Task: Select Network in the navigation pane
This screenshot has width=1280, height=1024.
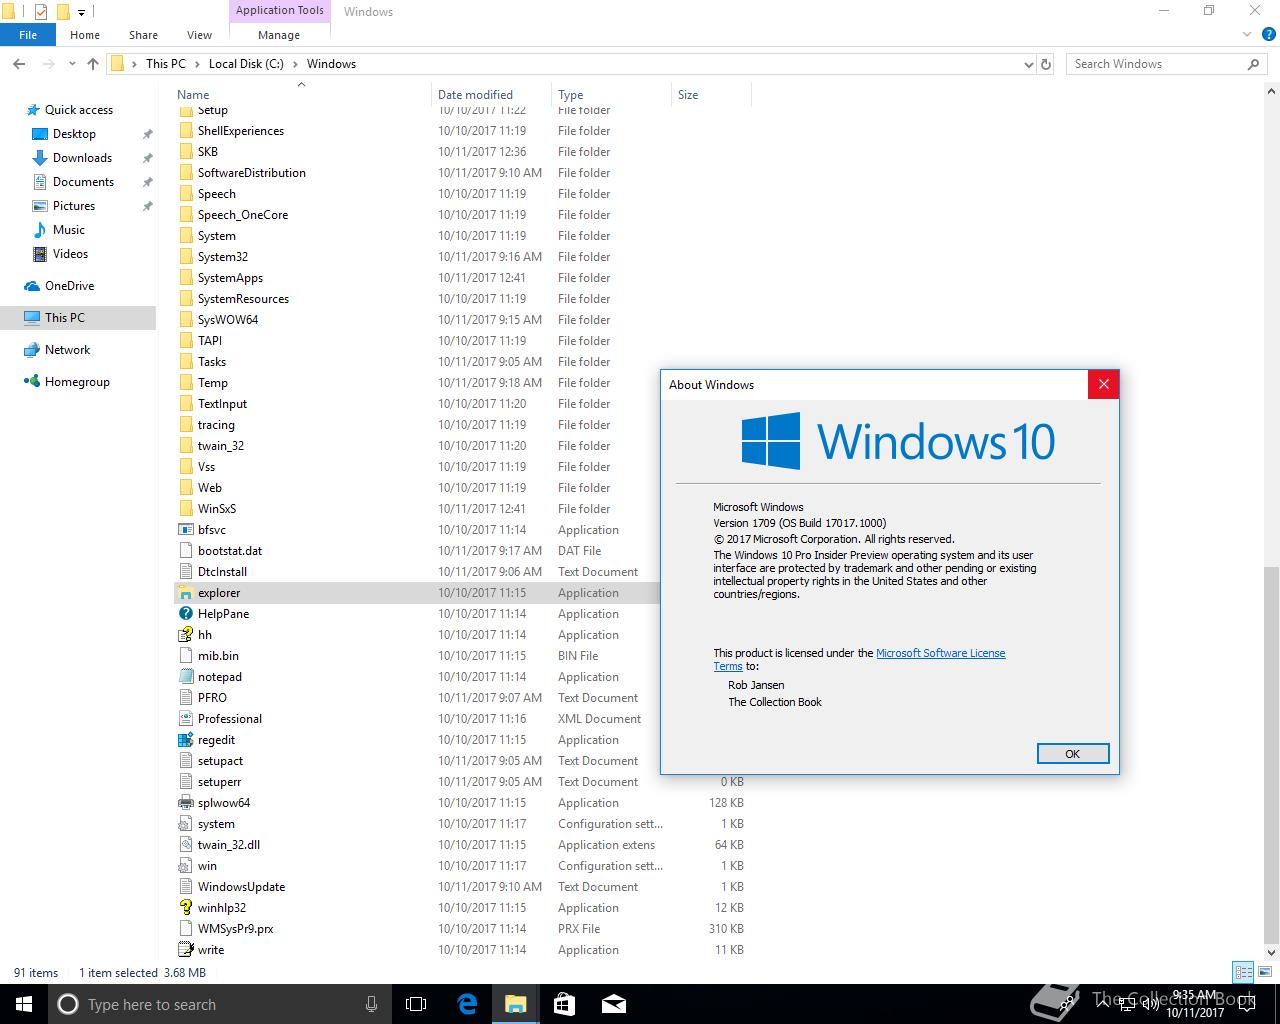Action: (x=67, y=350)
